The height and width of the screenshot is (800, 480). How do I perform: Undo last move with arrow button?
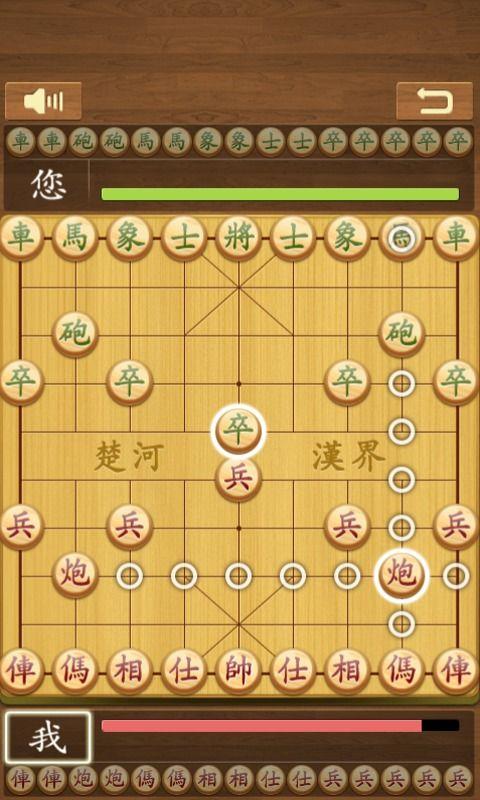[435, 101]
